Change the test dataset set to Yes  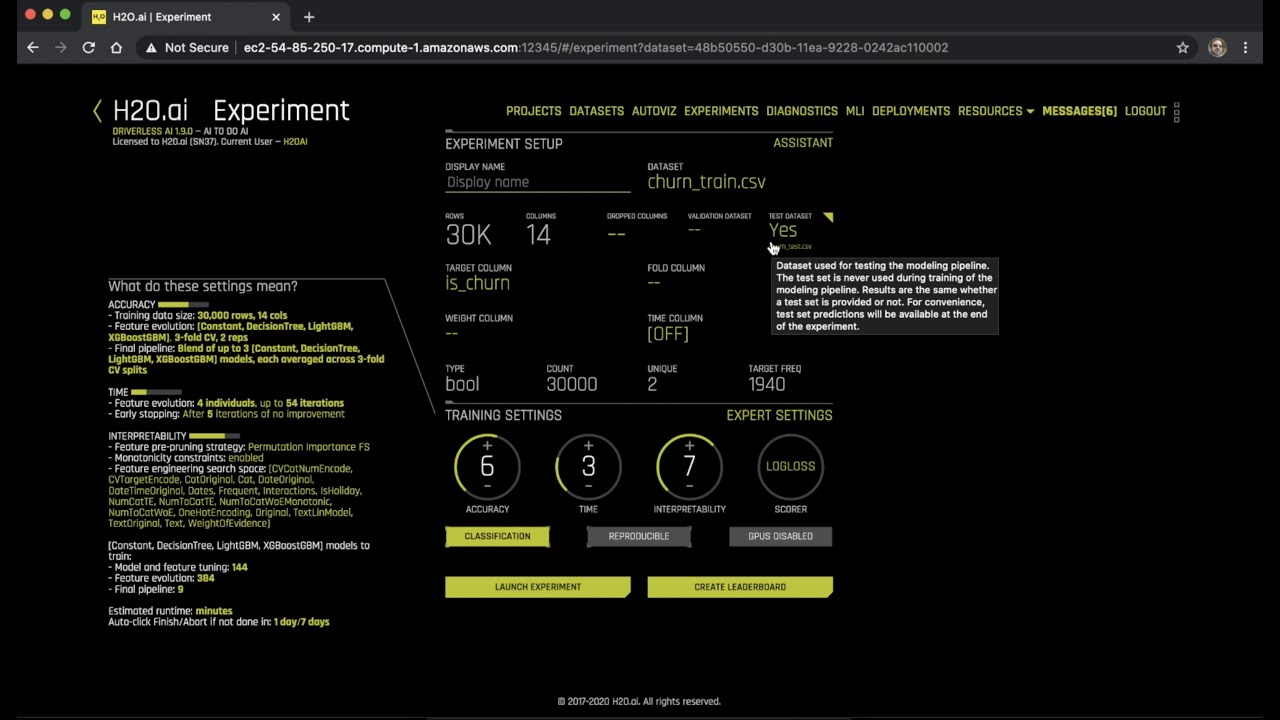(x=783, y=230)
